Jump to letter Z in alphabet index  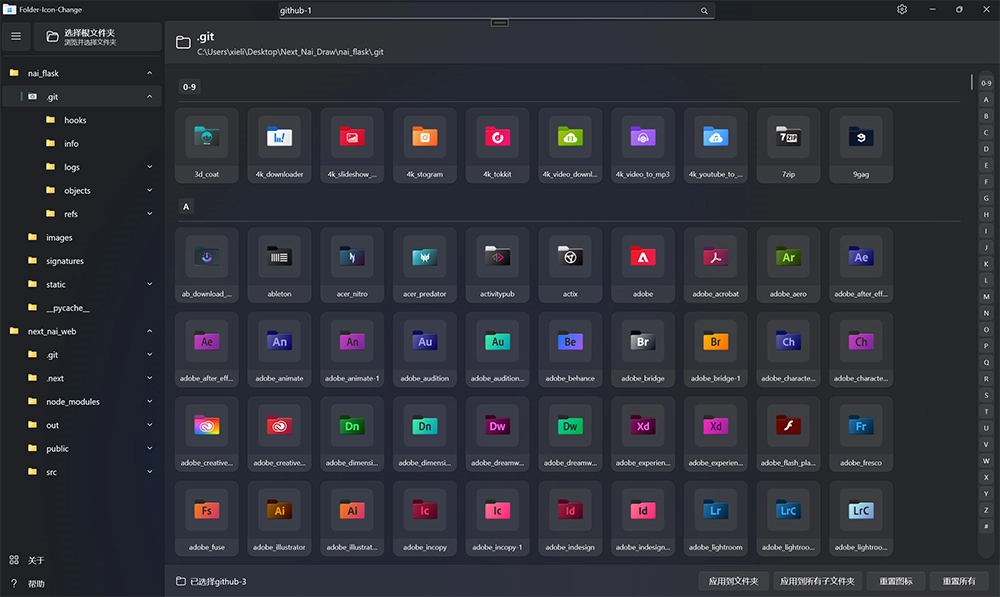[986, 510]
